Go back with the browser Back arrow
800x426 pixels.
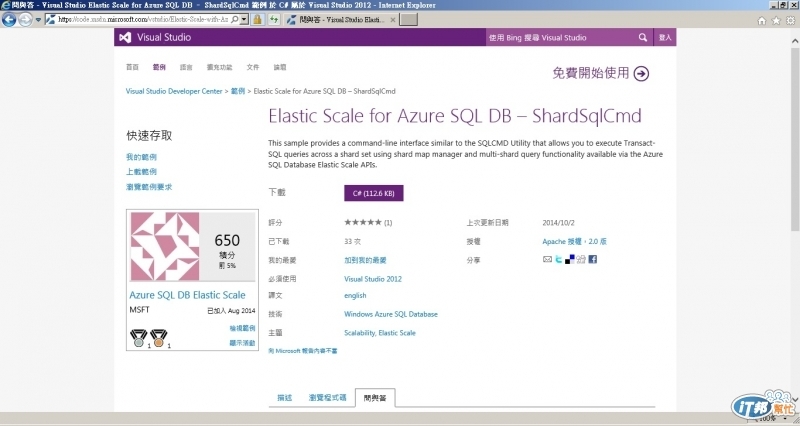[9, 19]
